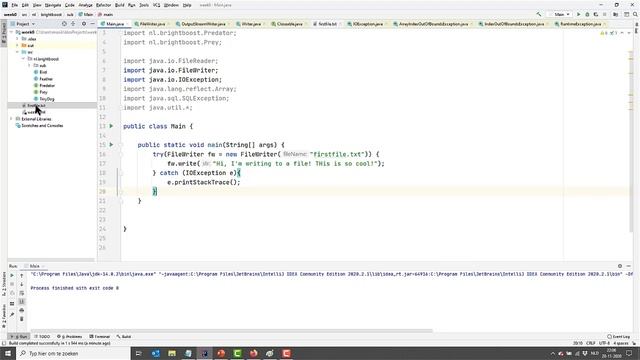Expand the out folder
Viewport: 640px width, 360px height.
18,45
